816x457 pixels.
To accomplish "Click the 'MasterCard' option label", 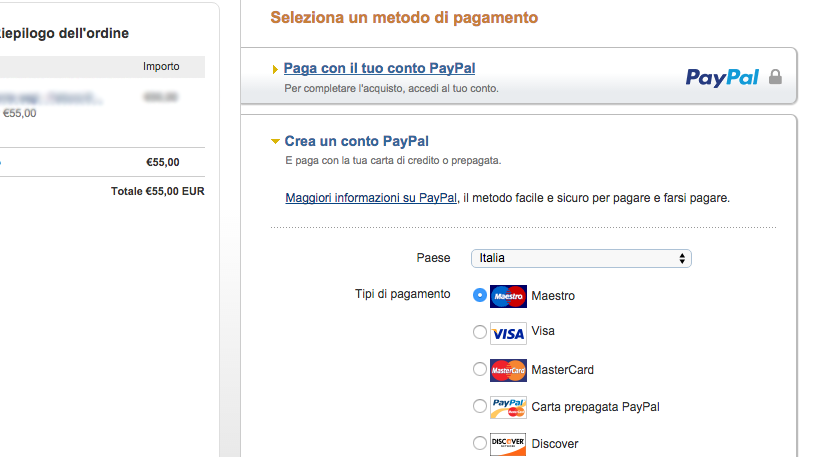I will [x=563, y=370].
